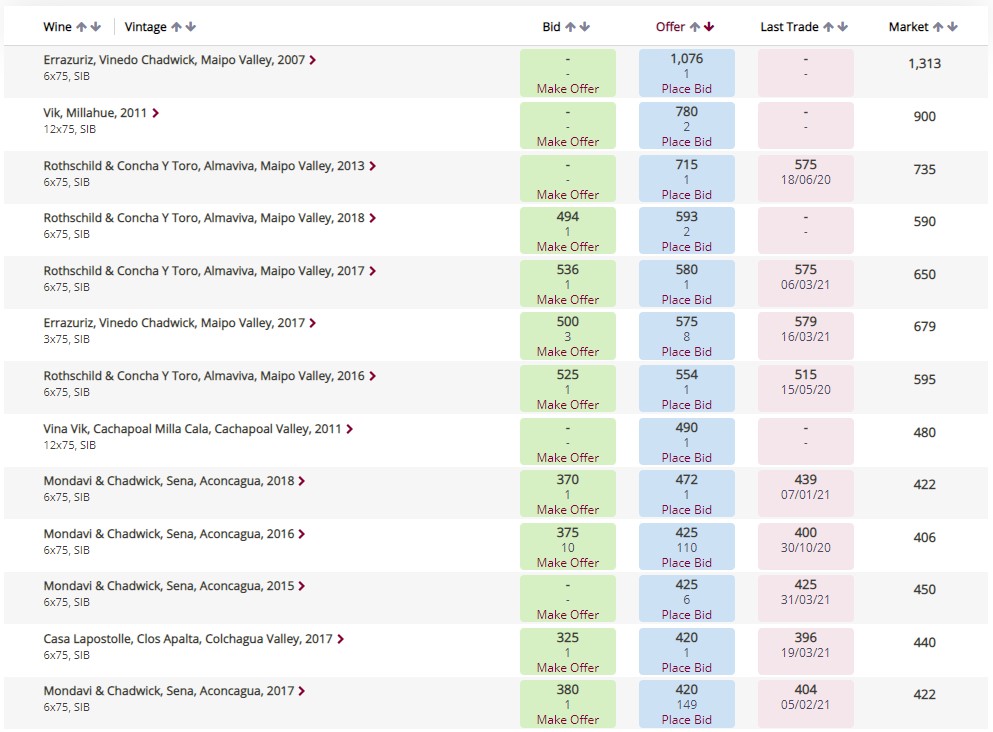This screenshot has width=993, height=732.
Task: Click the Offer column header
Action: tap(671, 27)
